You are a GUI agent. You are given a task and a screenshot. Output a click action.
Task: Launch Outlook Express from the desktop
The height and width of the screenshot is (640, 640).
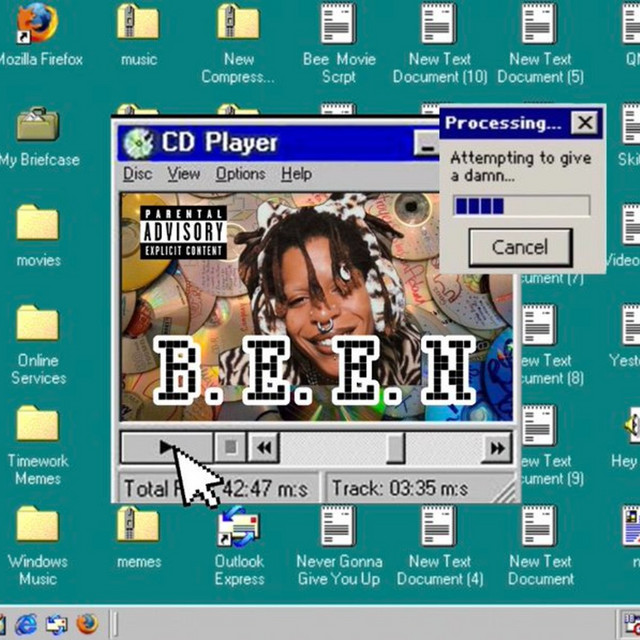pyautogui.click(x=238, y=527)
